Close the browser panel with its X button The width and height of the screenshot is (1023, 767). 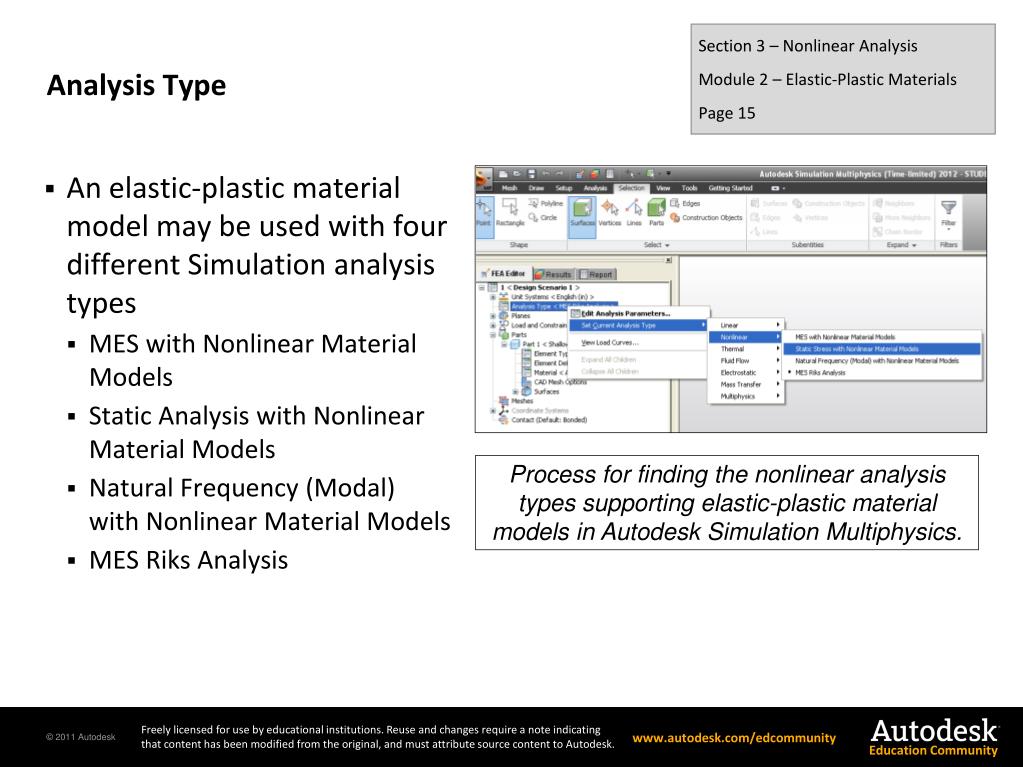tap(668, 260)
